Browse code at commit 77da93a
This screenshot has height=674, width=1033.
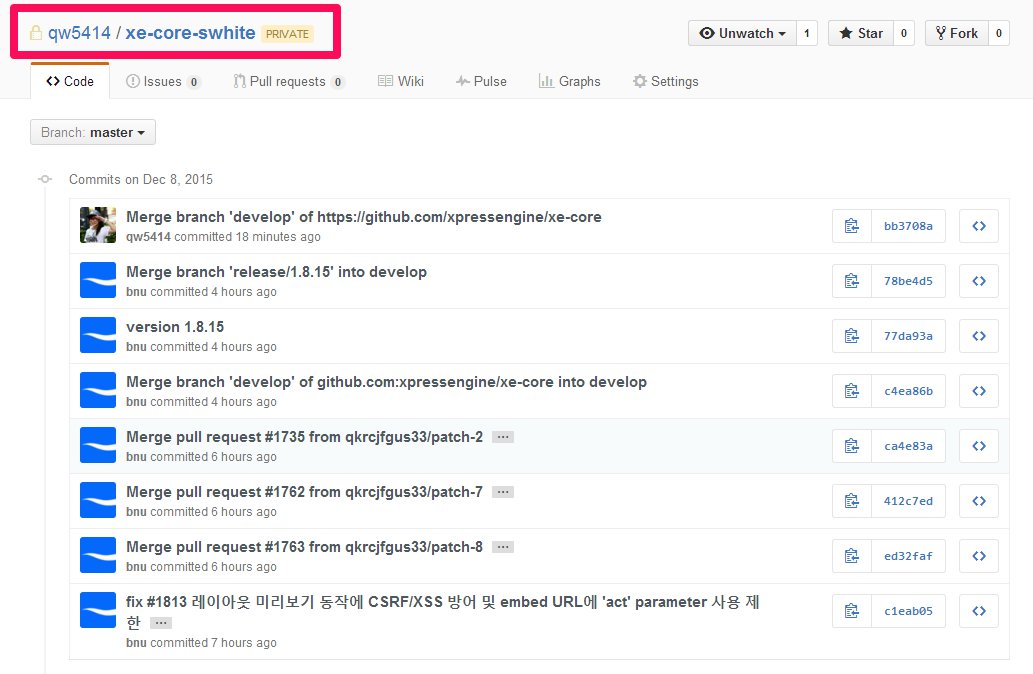pos(979,336)
